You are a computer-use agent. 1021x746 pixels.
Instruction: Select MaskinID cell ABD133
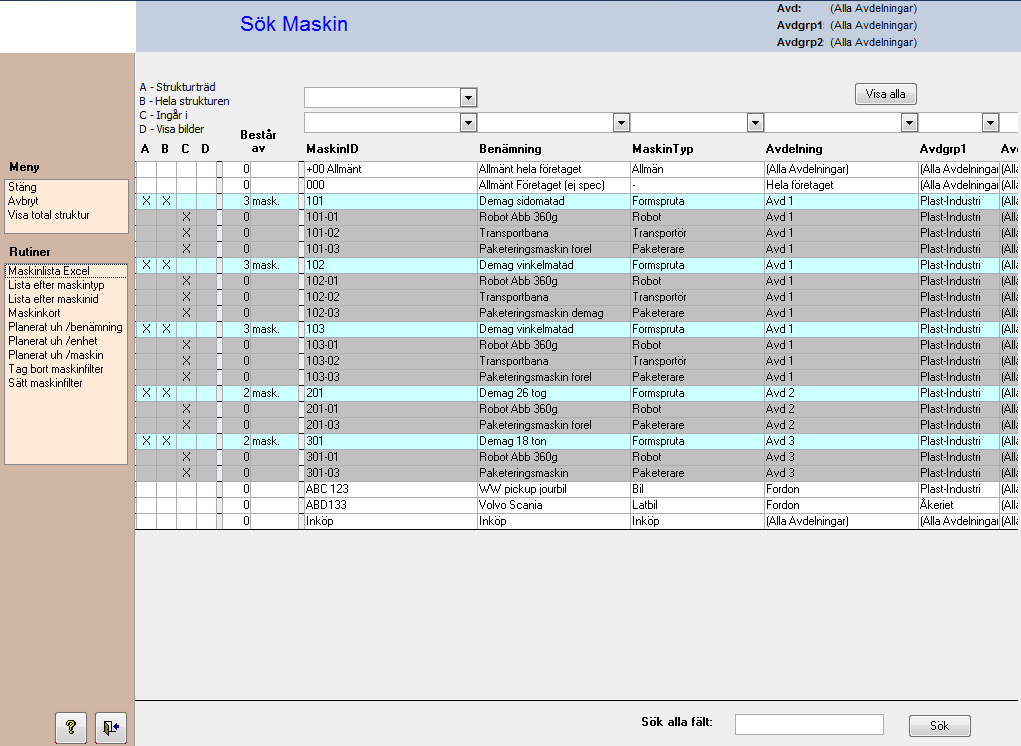[390, 505]
